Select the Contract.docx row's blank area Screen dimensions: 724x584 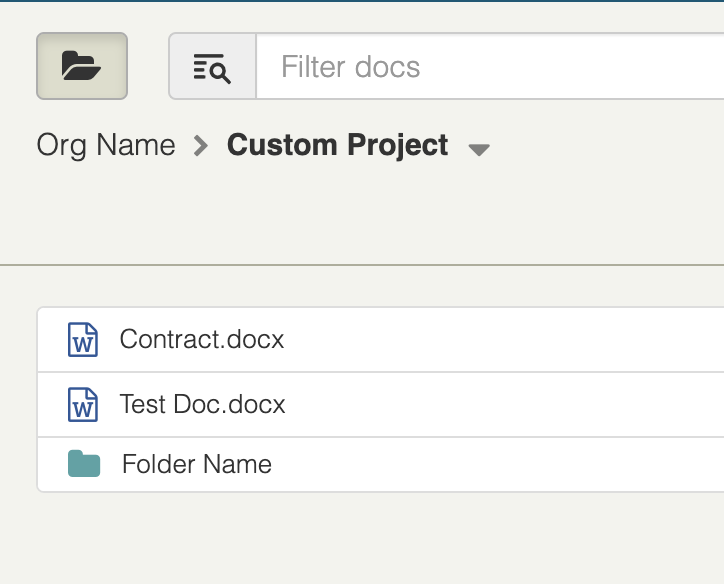pyautogui.click(x=503, y=339)
